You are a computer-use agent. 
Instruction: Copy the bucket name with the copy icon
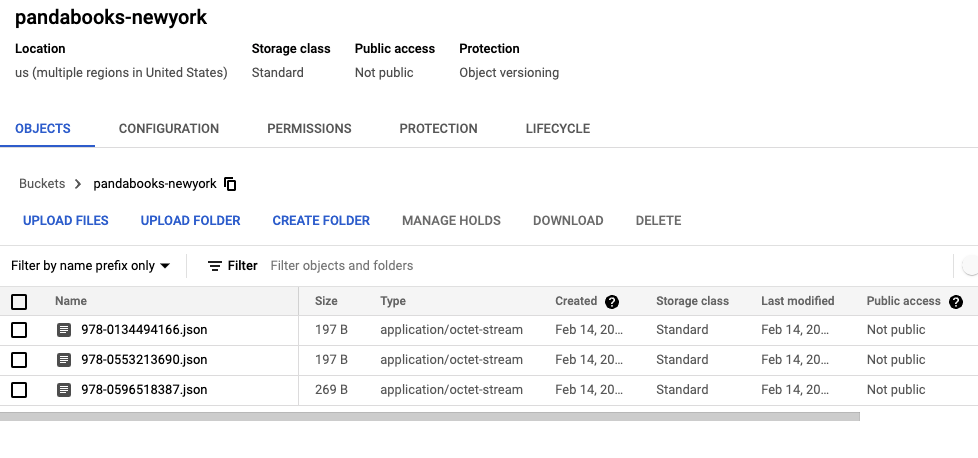point(230,184)
